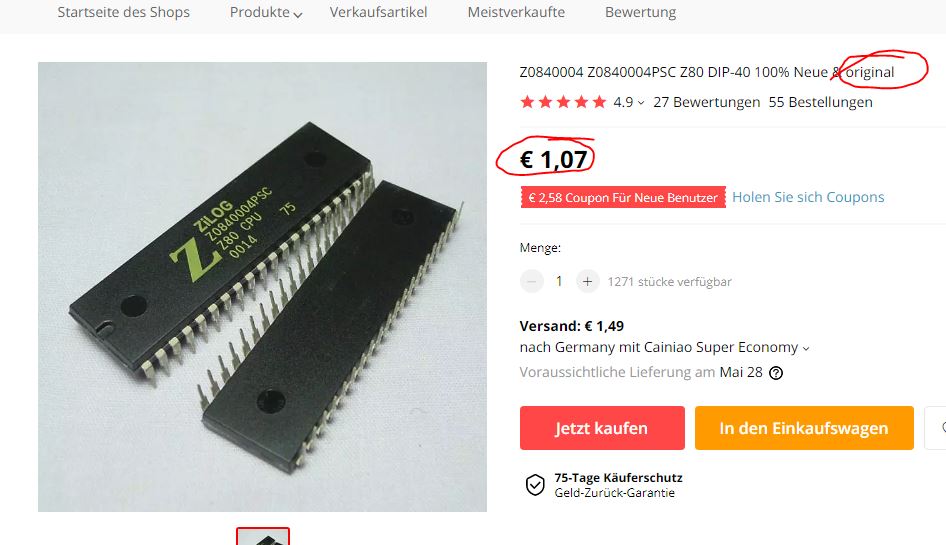This screenshot has height=545, width=946.
Task: Open the Verkaufsartikel tab
Action: click(x=378, y=12)
